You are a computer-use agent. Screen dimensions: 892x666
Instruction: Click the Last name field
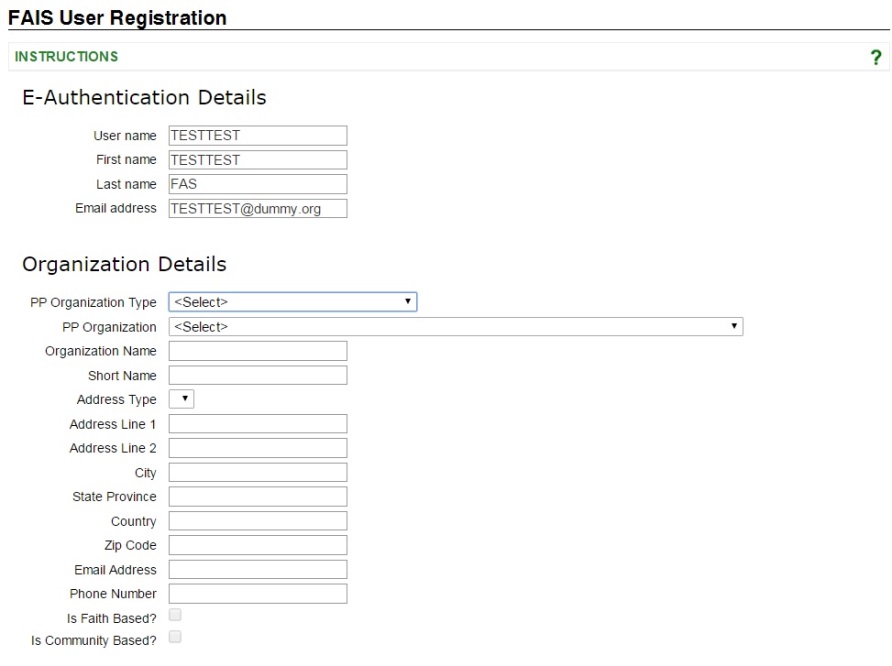point(257,184)
